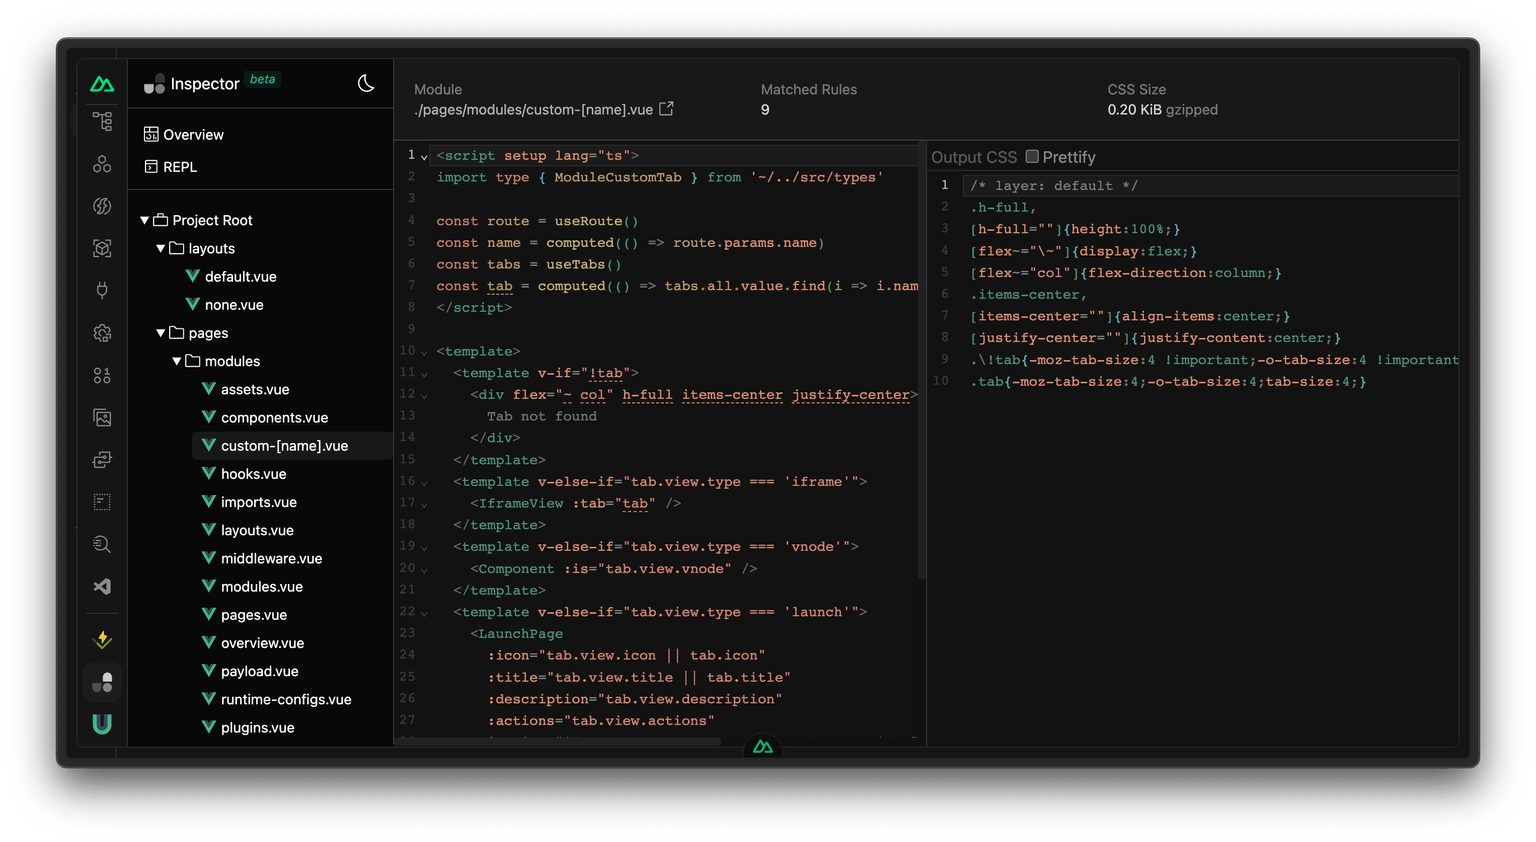Open the Pages panel icon in sidebar
1536x842 pixels.
(x=101, y=120)
